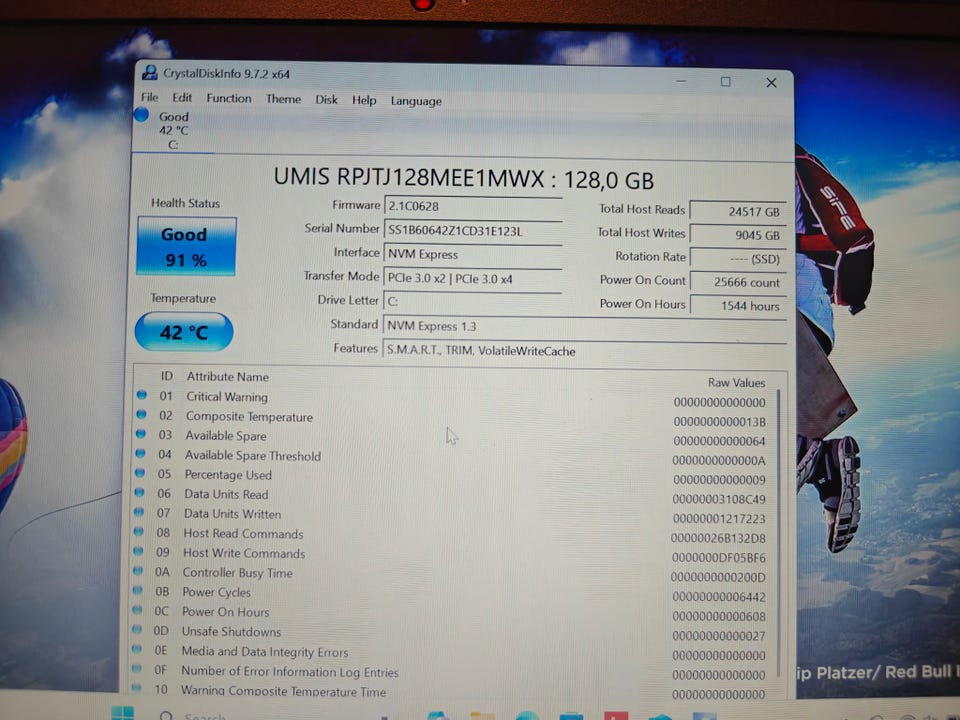
Task: Click the Power On Count value 25666 count
Action: click(x=738, y=282)
